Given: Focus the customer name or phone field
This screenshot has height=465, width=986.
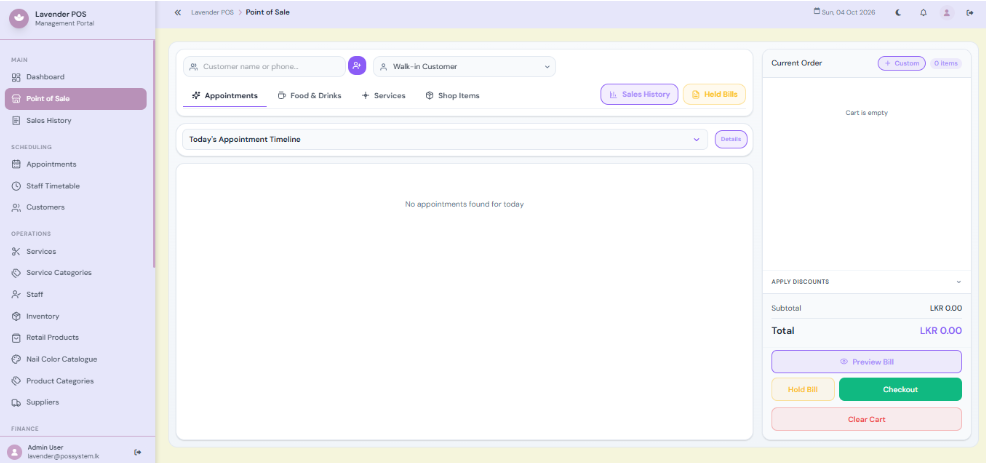Looking at the screenshot, I should [x=264, y=67].
